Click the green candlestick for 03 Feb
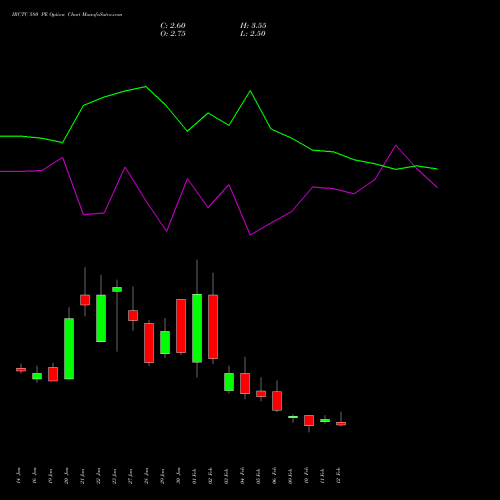500x500 pixels. click(x=229, y=382)
